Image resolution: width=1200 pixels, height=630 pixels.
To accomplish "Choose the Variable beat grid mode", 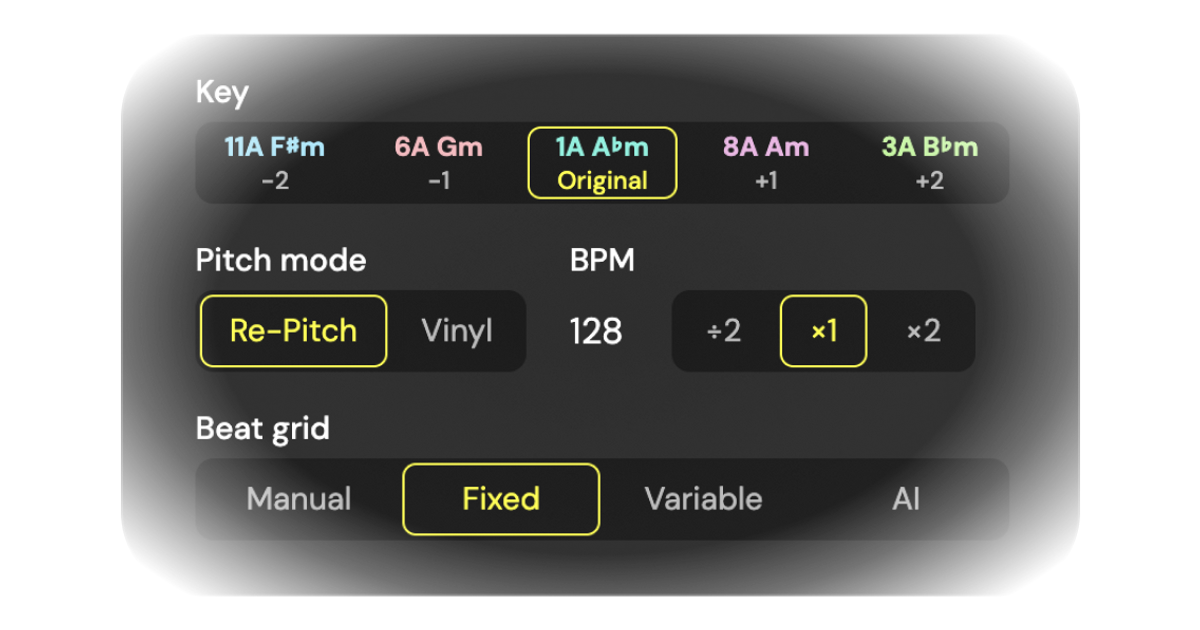I will coord(703,499).
